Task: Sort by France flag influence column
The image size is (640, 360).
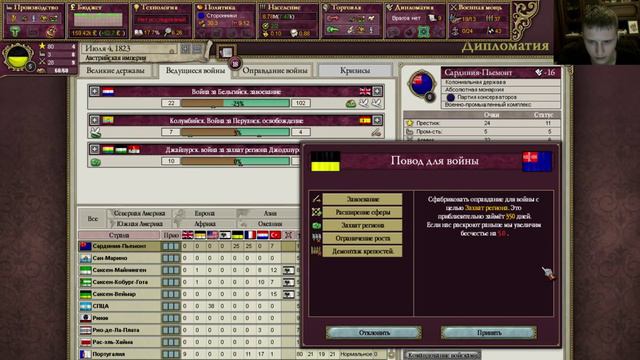Action: 250,235
